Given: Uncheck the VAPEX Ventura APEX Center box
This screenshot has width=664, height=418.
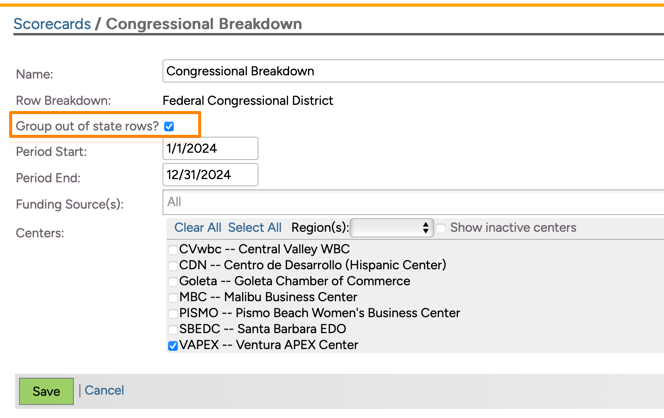Looking at the screenshot, I should pos(173,346).
